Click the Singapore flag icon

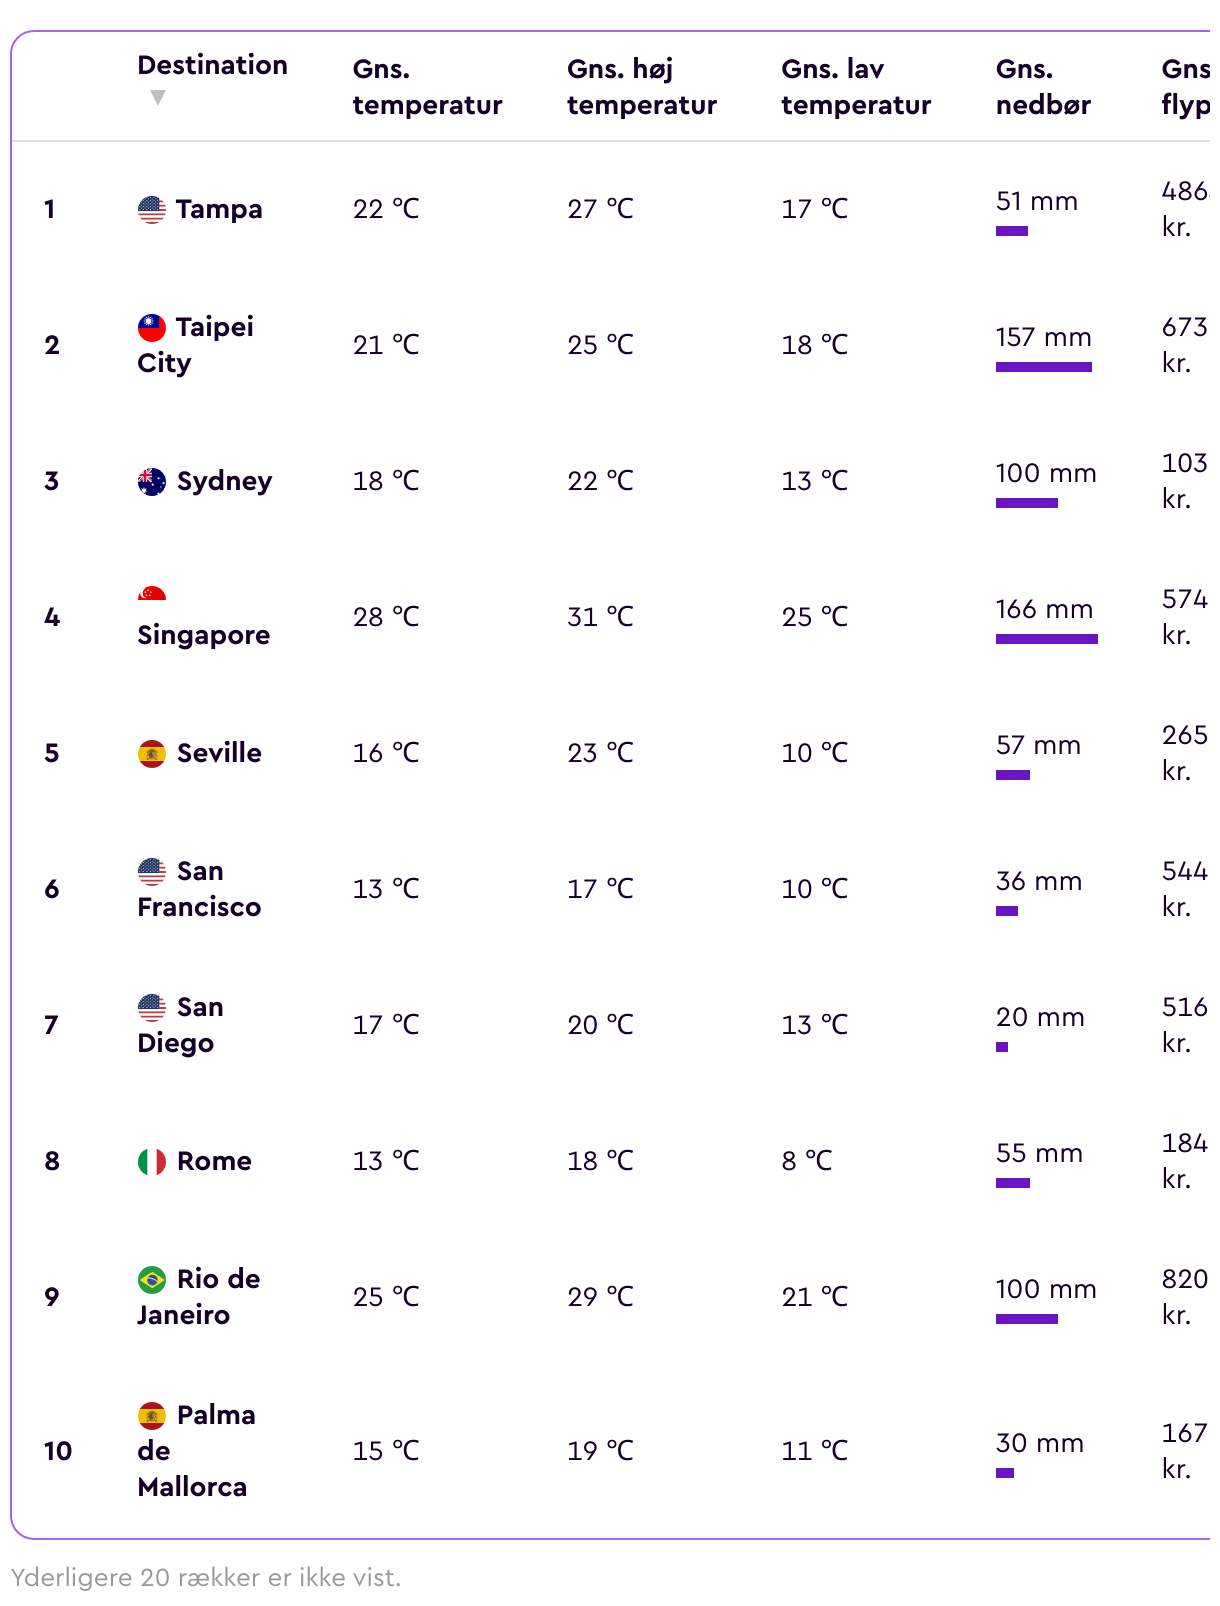pyautogui.click(x=152, y=593)
